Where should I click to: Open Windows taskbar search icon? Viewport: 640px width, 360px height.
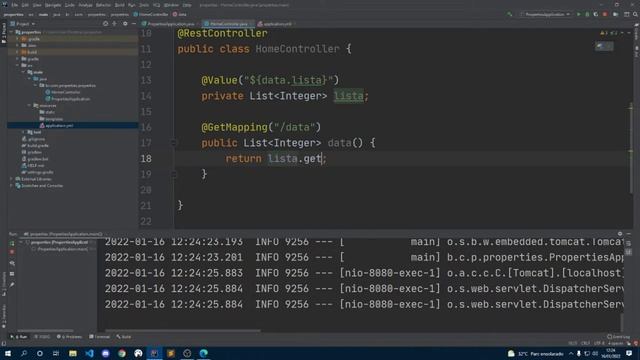(24, 353)
